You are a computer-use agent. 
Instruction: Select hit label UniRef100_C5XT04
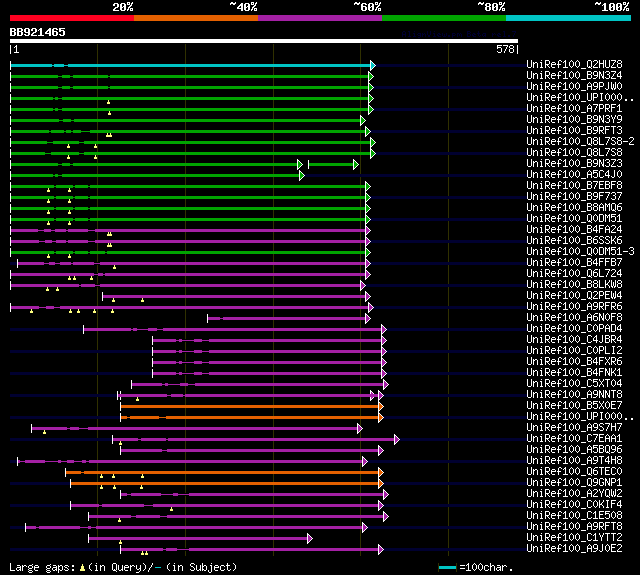click(574, 384)
